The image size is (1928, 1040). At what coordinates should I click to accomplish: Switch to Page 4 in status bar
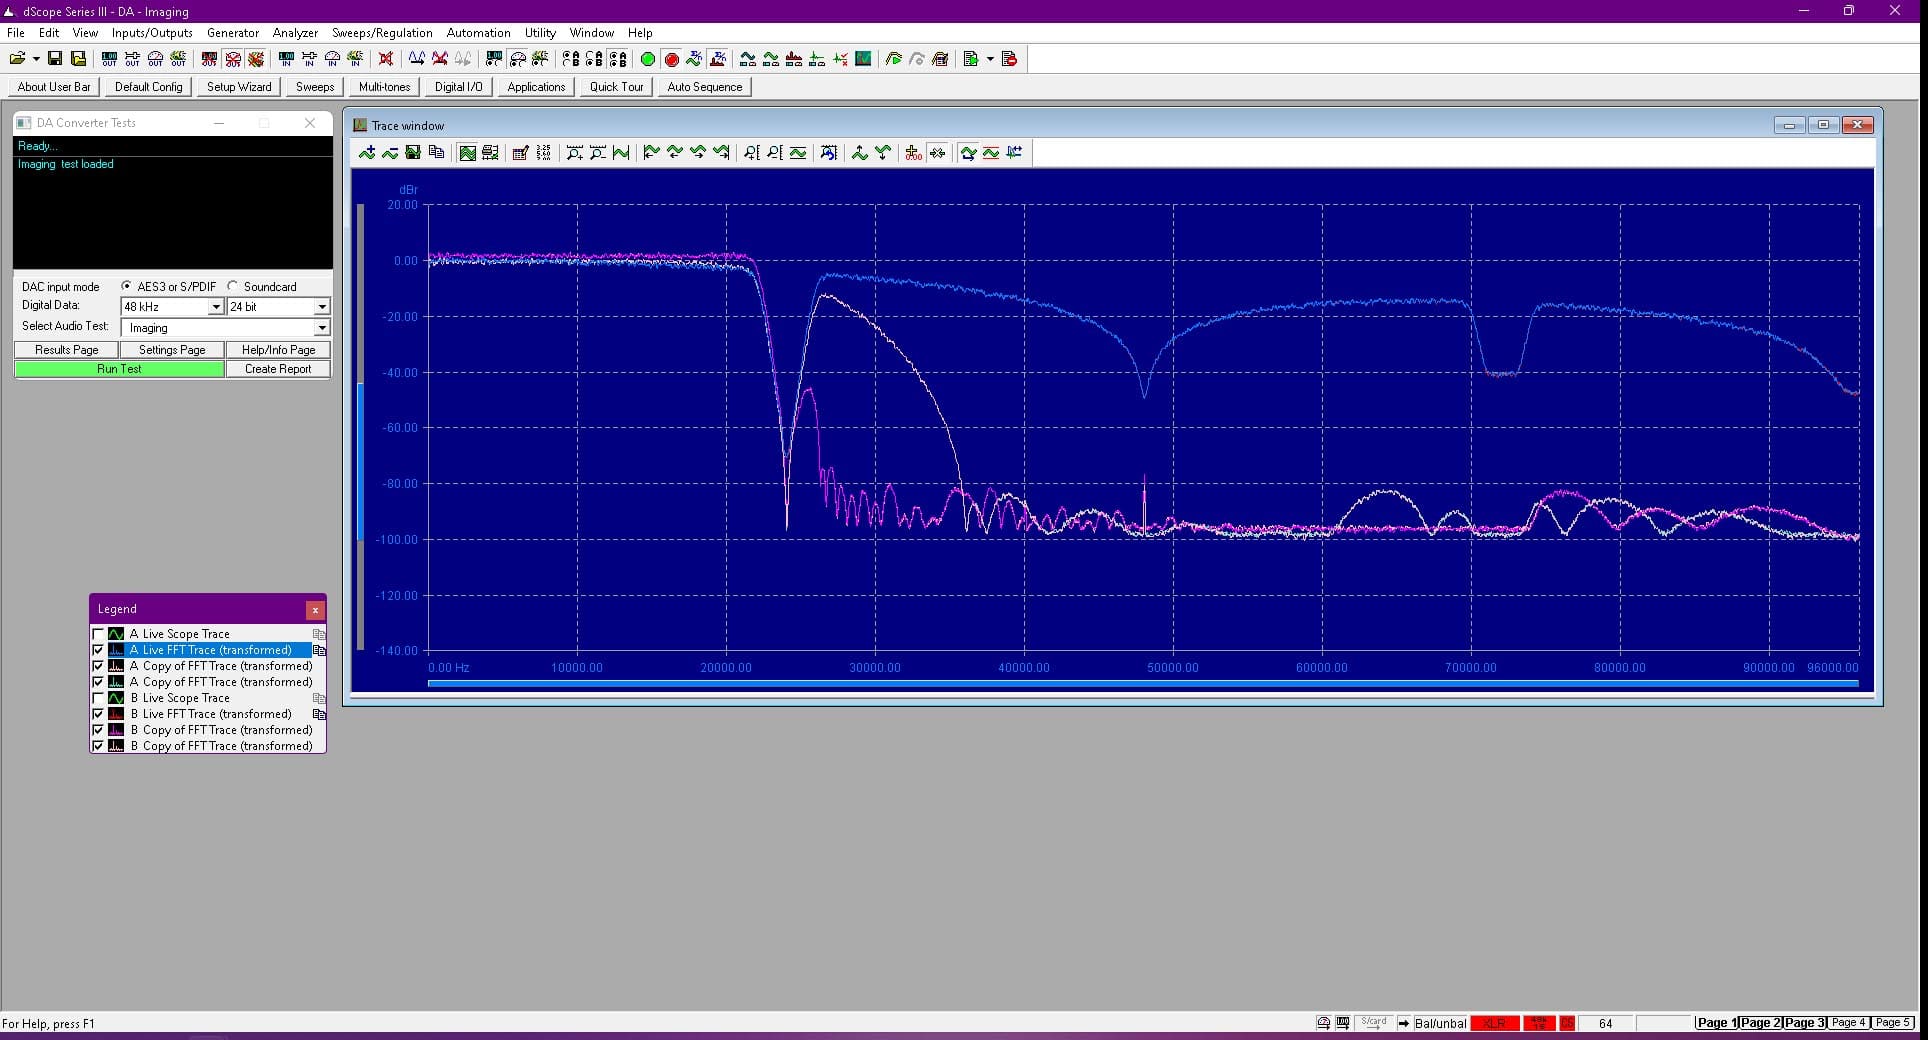click(1849, 1023)
